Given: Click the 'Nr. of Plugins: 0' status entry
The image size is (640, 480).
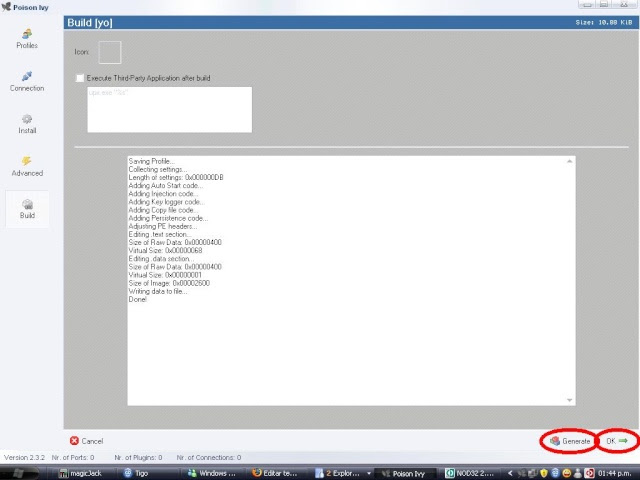Looking at the screenshot, I should pos(138,458).
